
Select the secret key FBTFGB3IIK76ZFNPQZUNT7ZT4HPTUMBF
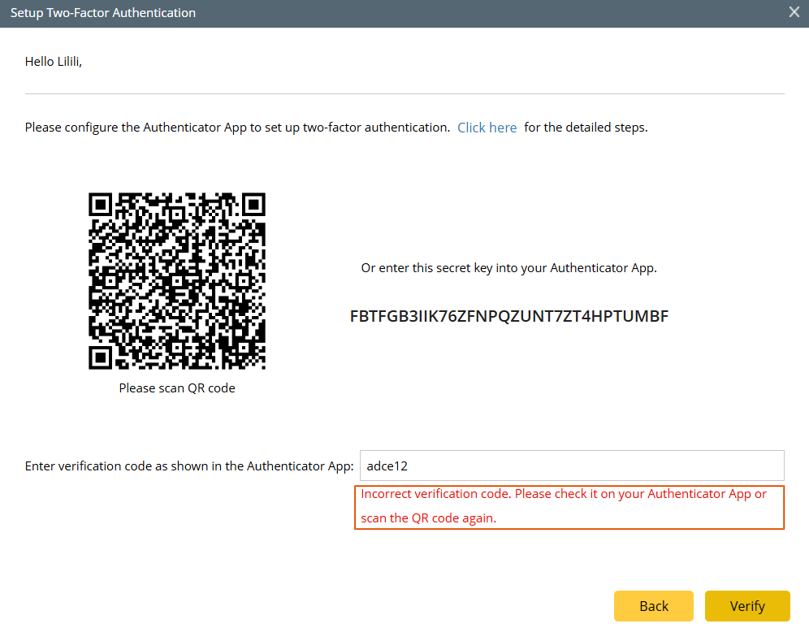click(509, 316)
